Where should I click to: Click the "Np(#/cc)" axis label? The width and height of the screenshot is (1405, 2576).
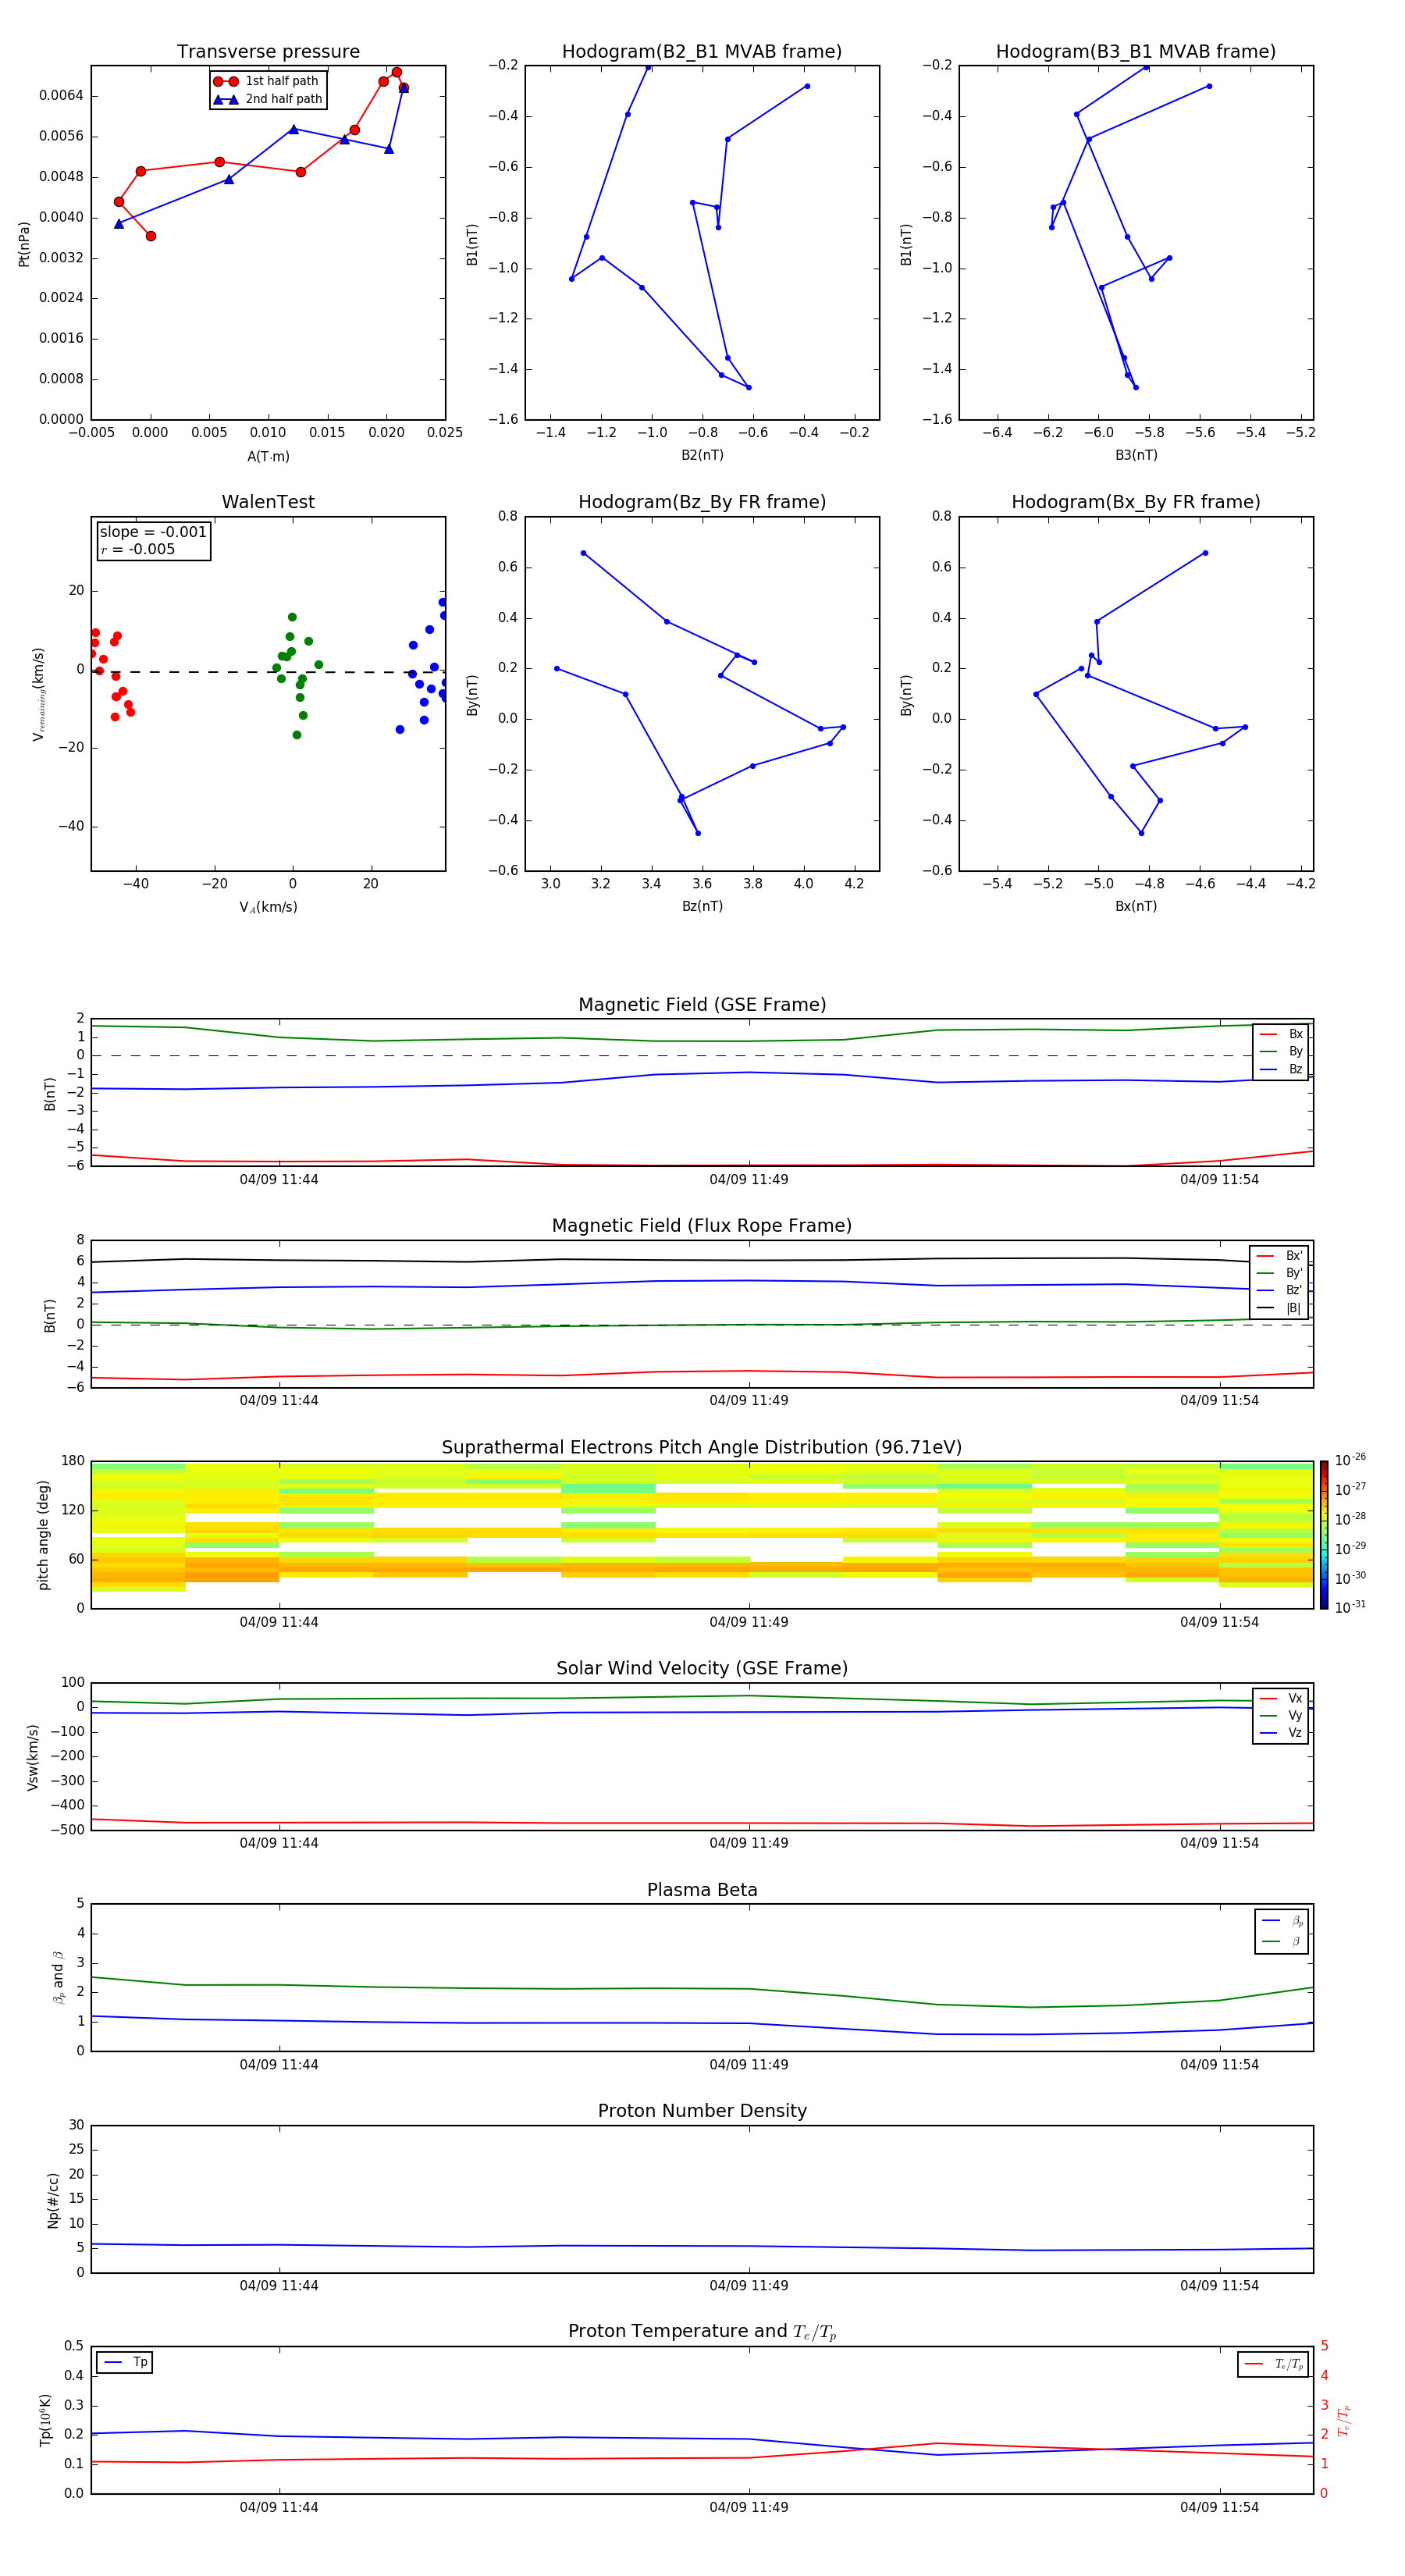pyautogui.click(x=53, y=2200)
